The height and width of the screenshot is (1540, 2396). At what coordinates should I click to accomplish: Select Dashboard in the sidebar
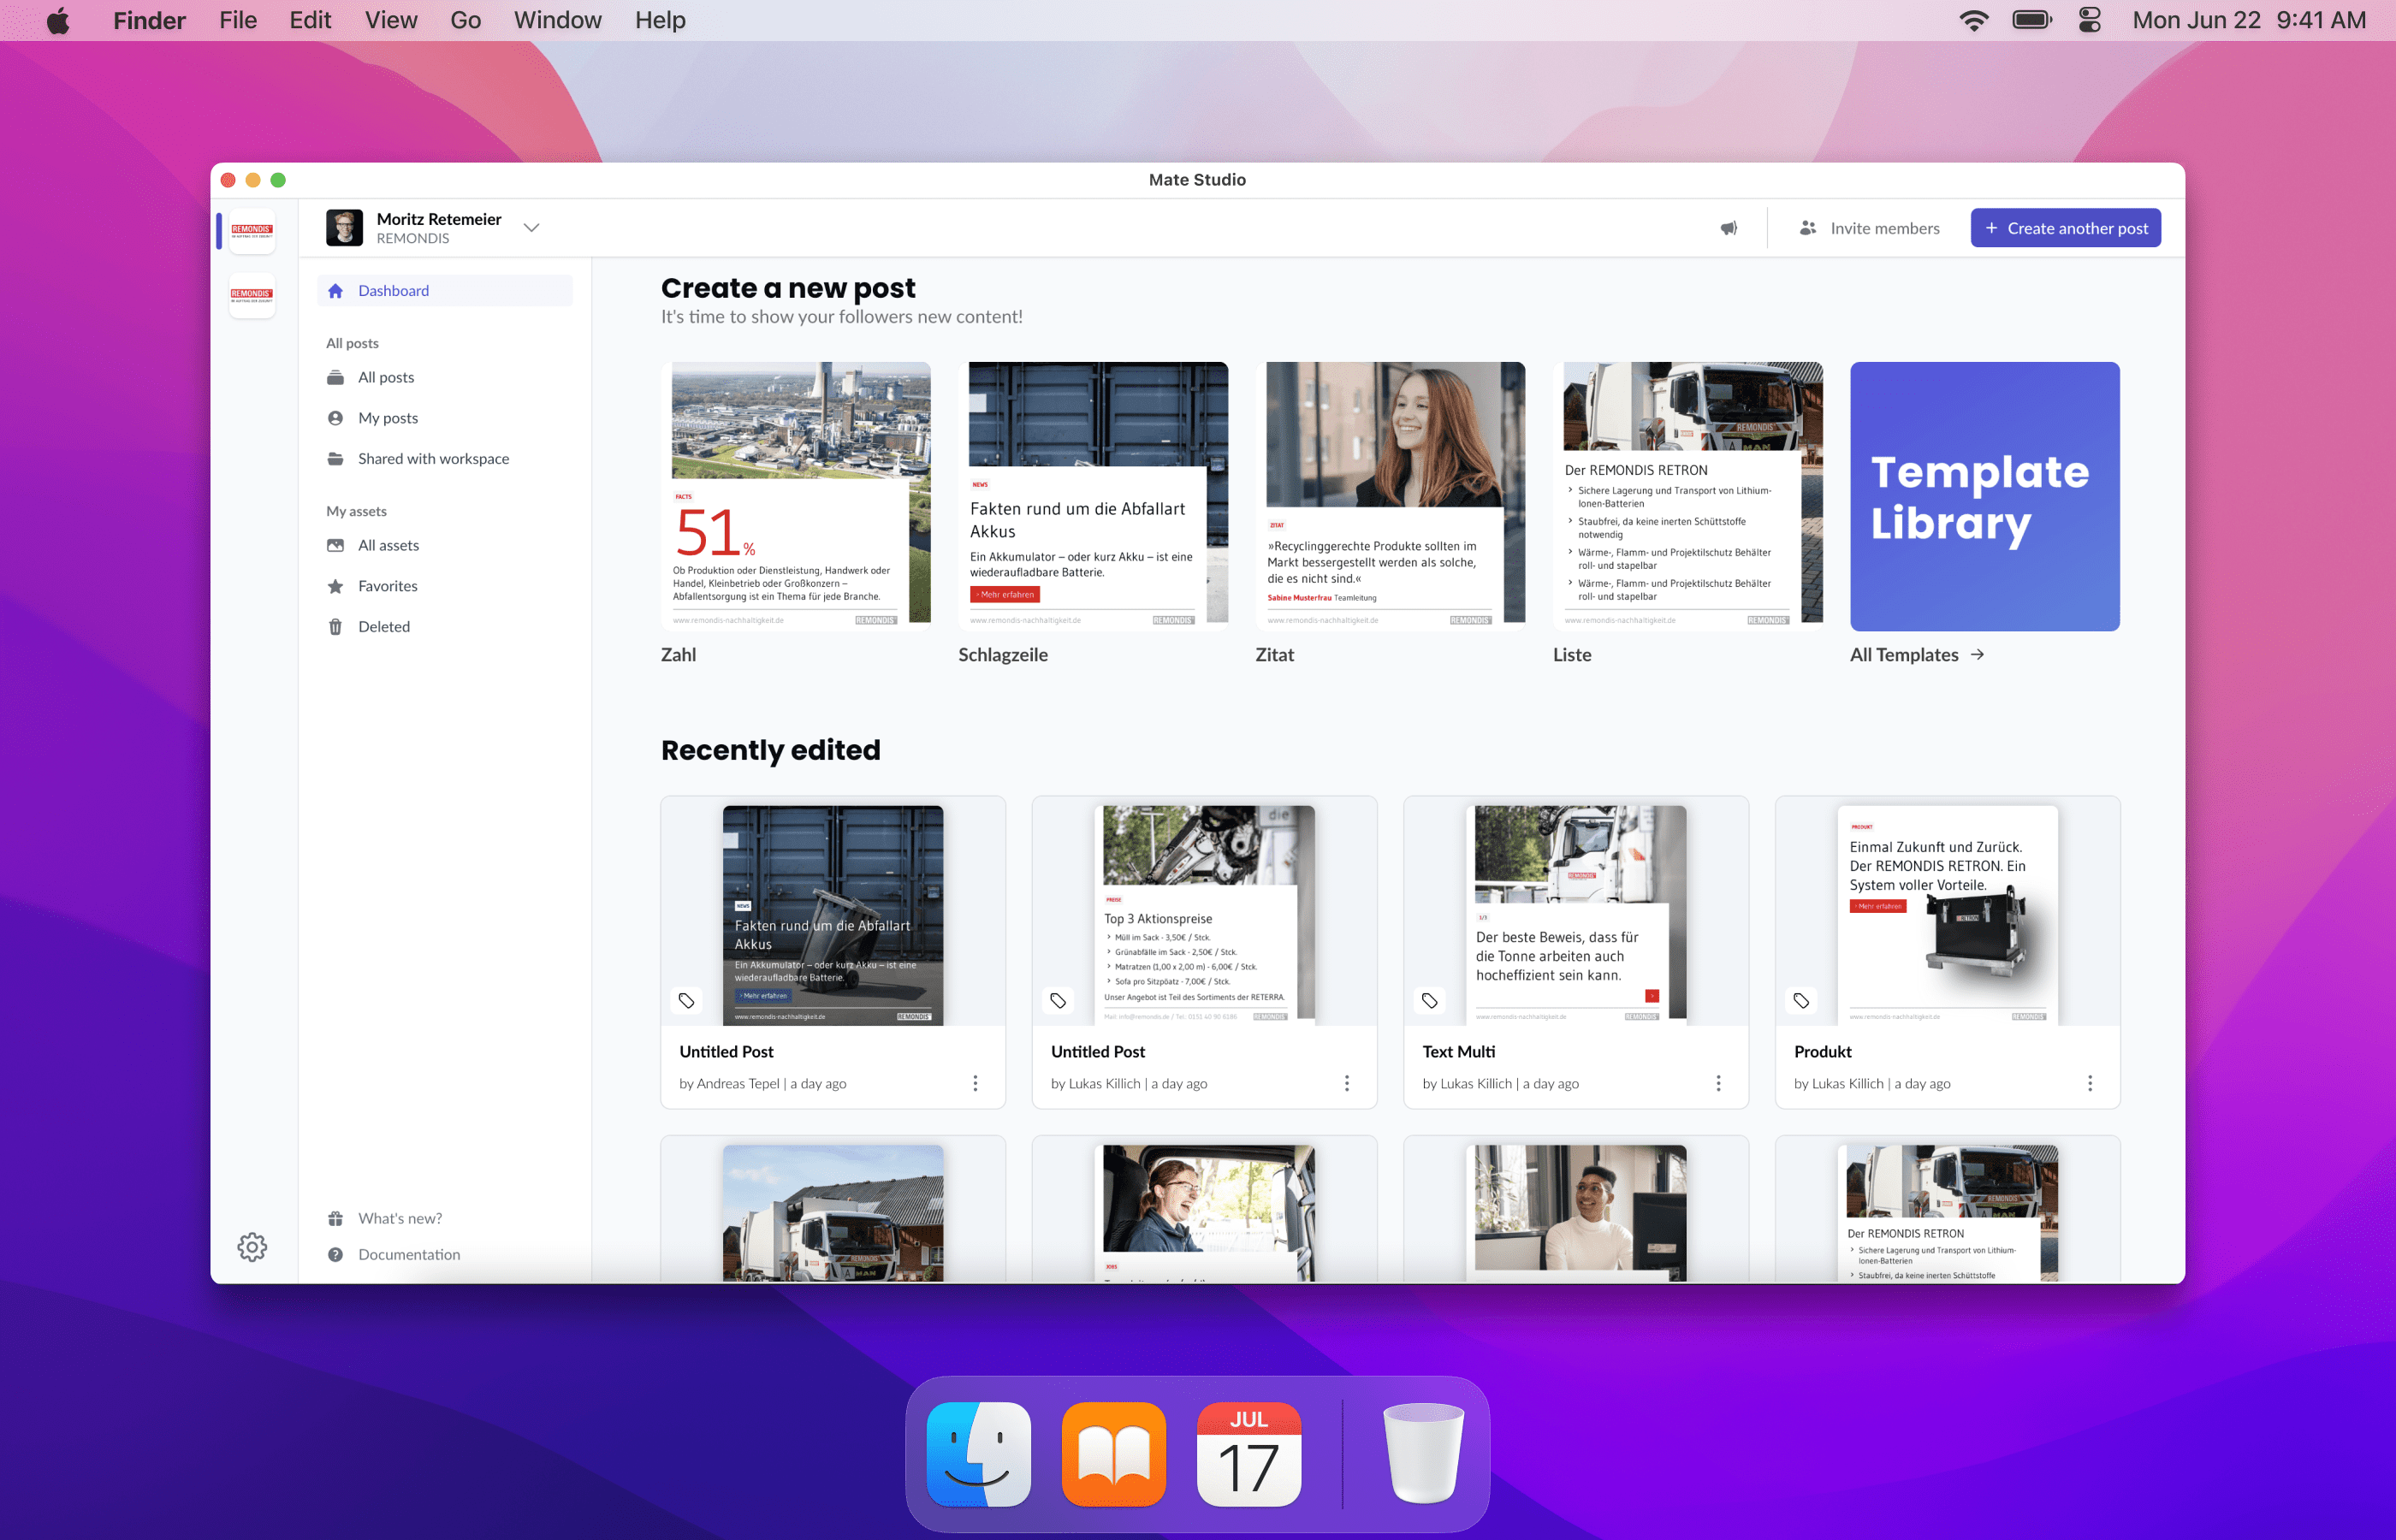[x=393, y=291]
